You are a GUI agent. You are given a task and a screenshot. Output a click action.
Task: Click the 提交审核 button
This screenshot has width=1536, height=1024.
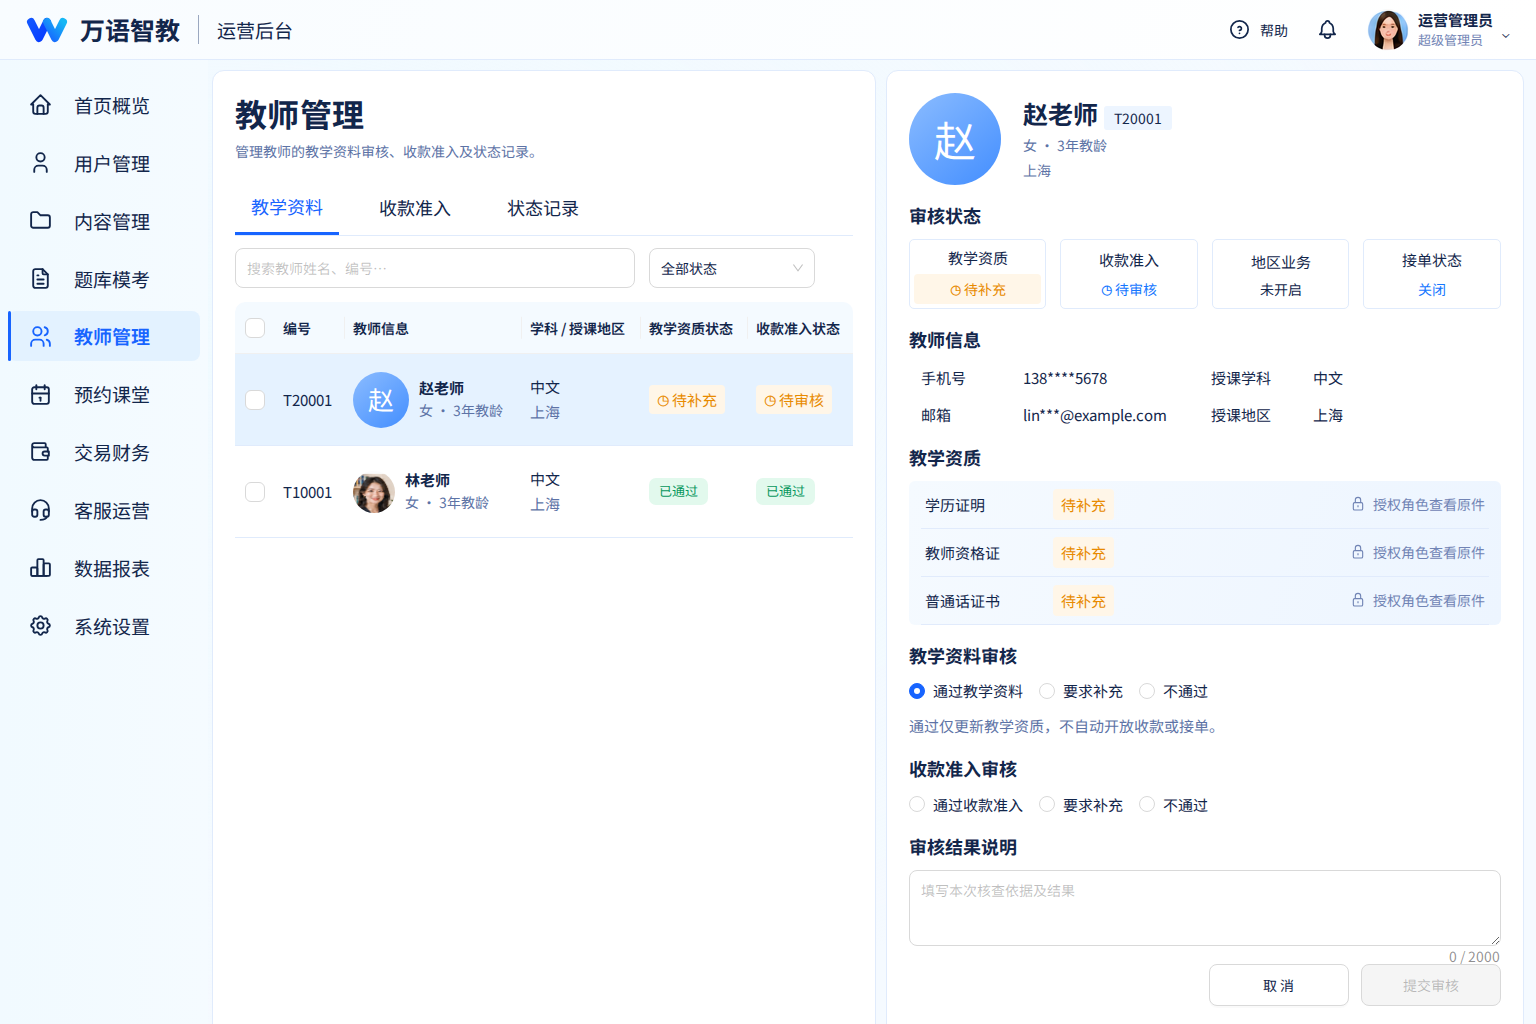tap(1431, 985)
